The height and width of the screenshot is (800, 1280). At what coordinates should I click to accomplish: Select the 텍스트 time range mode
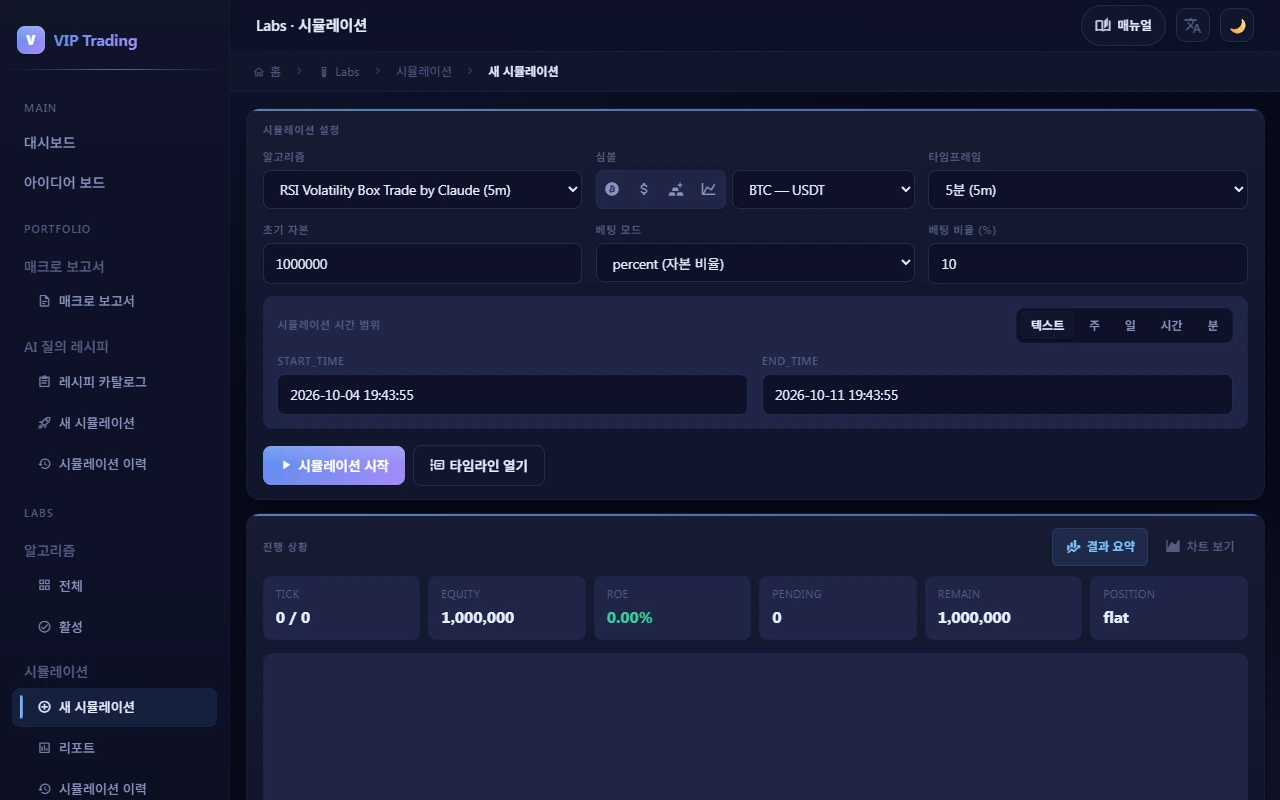(1047, 325)
